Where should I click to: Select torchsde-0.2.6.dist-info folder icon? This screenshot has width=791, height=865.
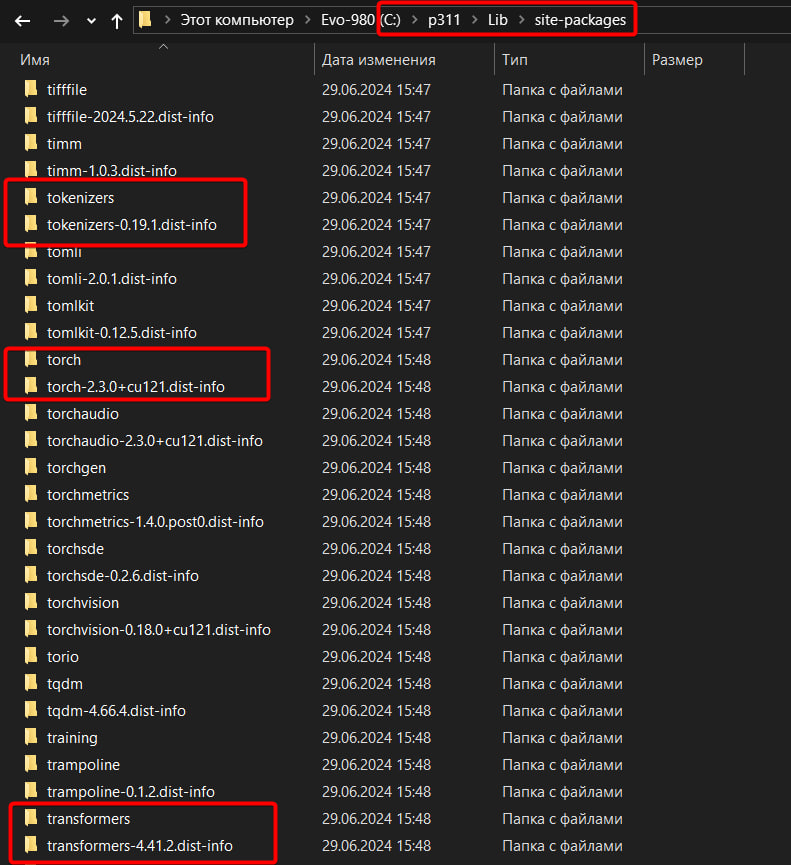point(31,575)
